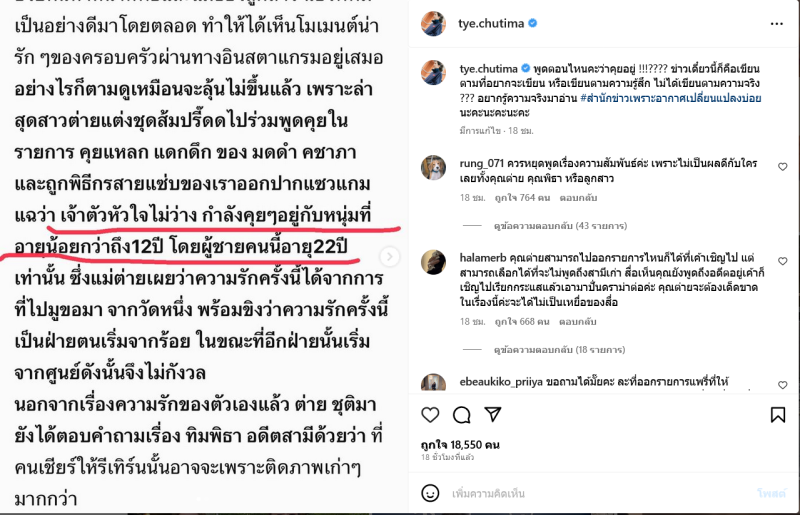Screen dimensions: 800x515
Task: Click the blue hashtag in caption
Action: (x=670, y=98)
